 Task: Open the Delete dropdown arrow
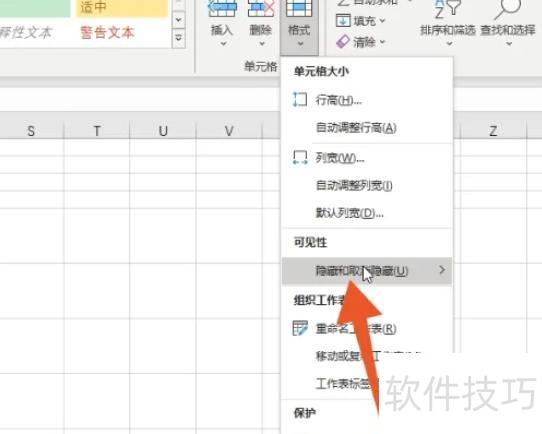[x=262, y=44]
